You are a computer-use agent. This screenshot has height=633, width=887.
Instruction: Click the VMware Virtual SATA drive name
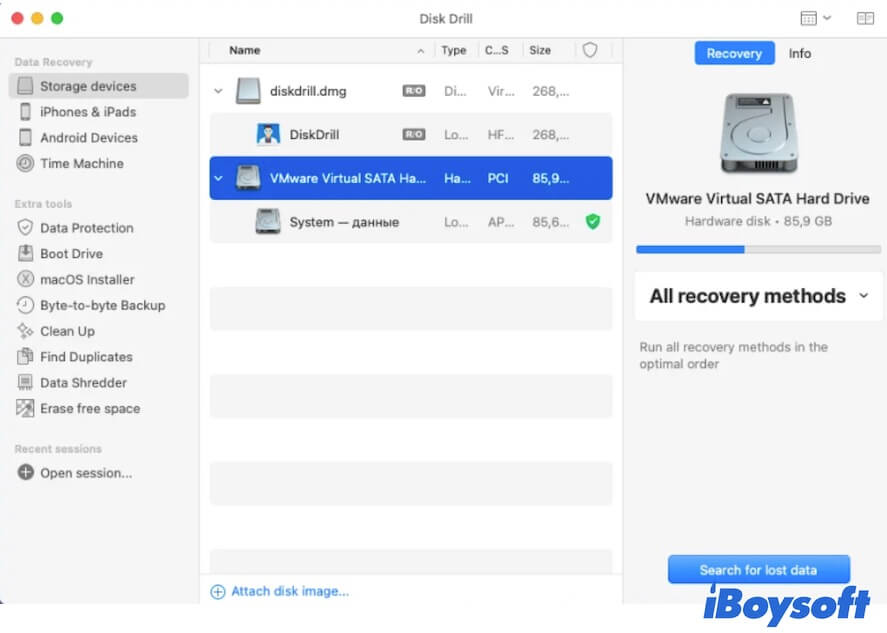point(348,178)
